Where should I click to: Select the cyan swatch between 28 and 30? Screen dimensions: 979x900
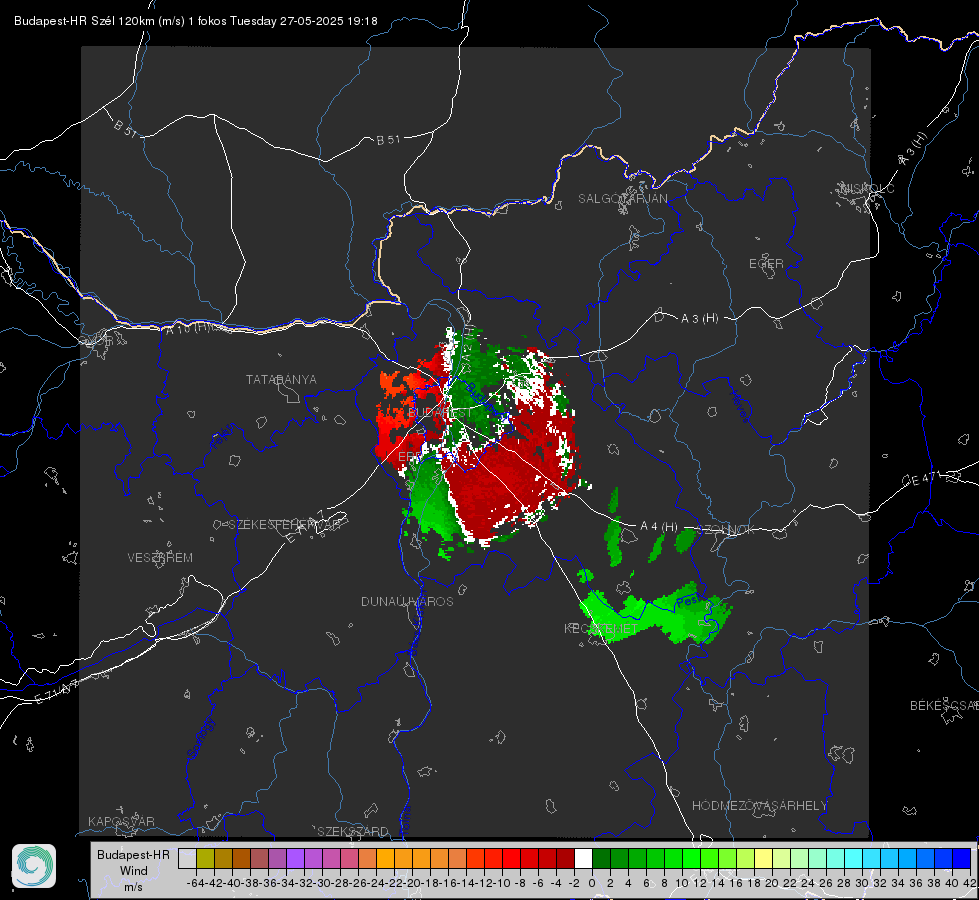pos(854,858)
